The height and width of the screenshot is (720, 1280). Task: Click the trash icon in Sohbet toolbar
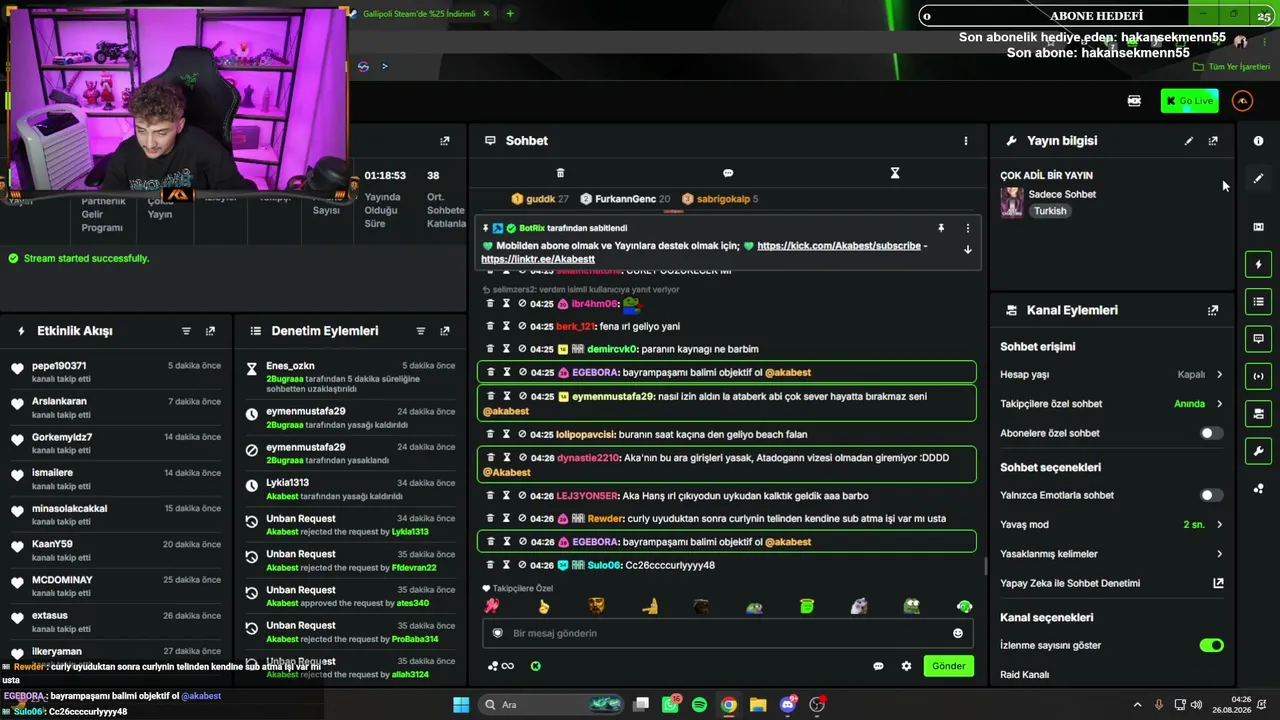click(560, 173)
